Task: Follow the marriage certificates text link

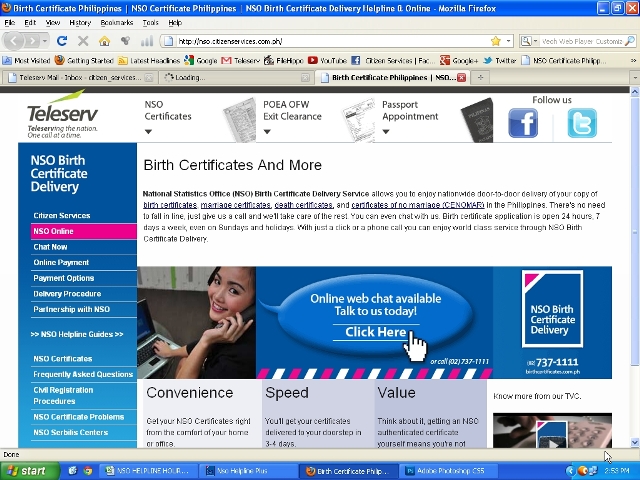Action: [x=236, y=205]
